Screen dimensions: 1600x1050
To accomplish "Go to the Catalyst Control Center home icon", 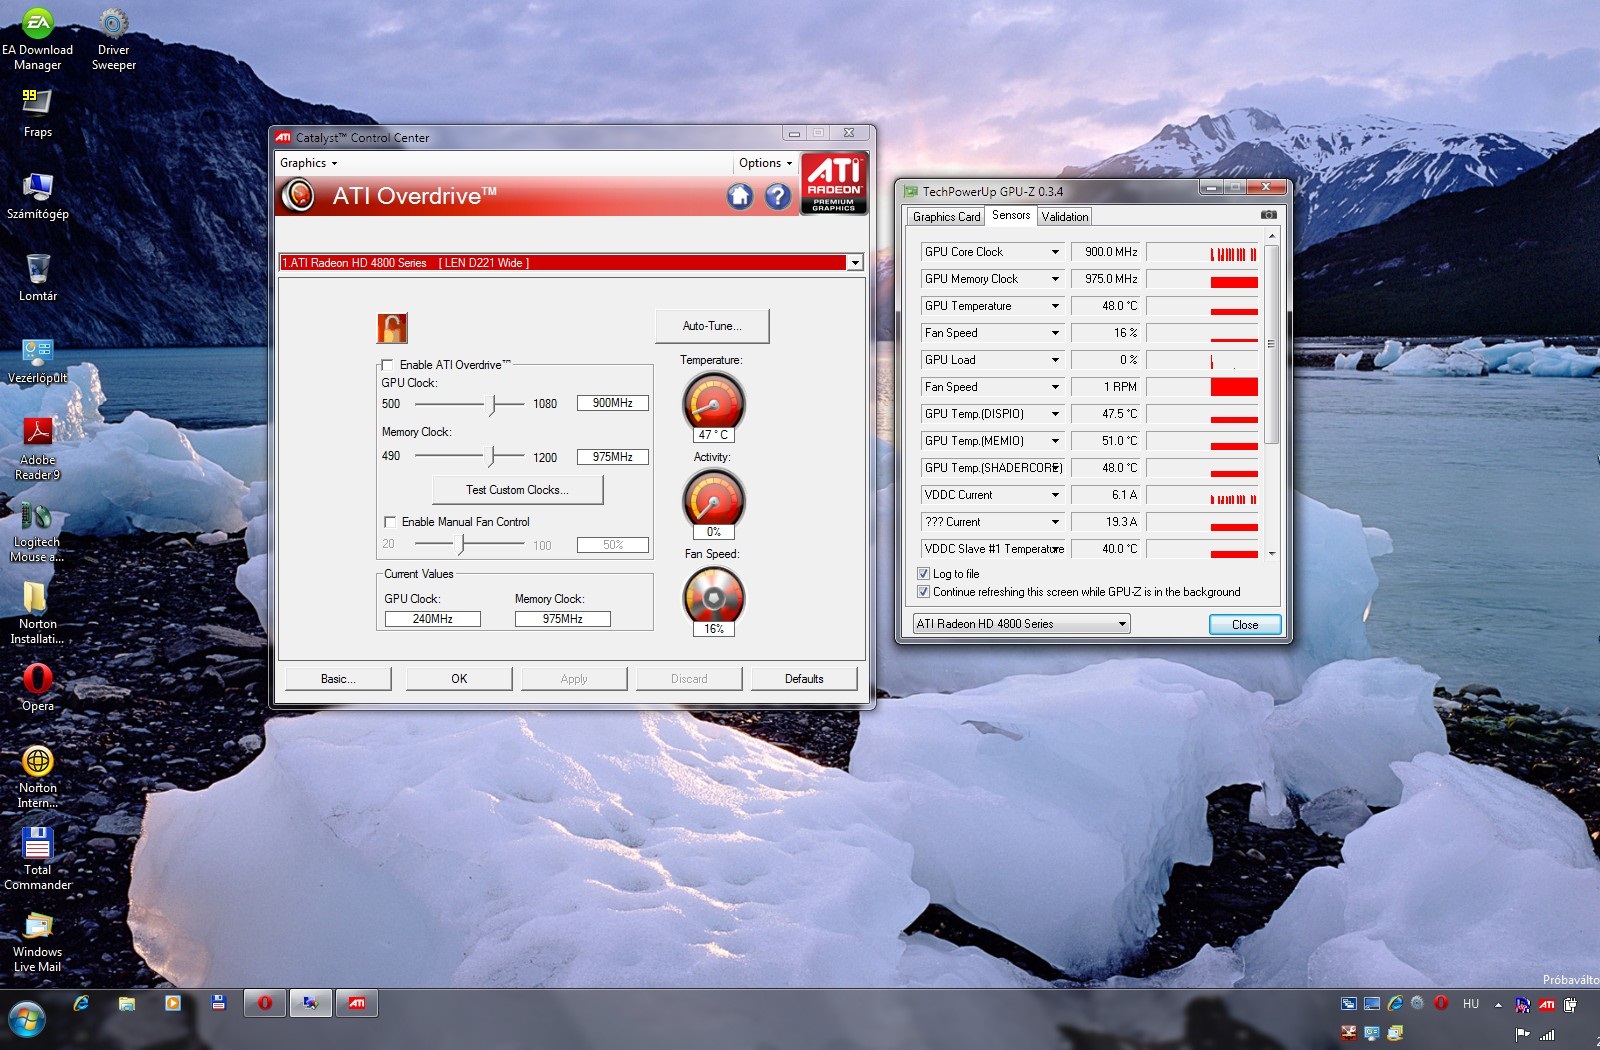I will (740, 196).
